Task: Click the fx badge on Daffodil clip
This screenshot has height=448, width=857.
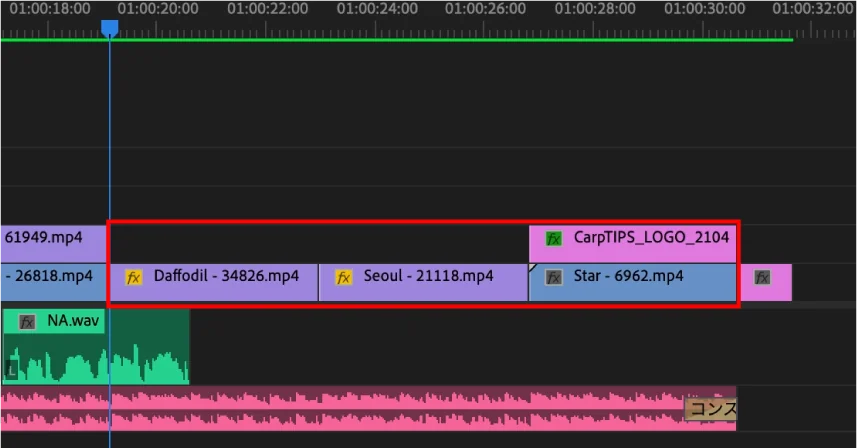Action: click(x=133, y=278)
